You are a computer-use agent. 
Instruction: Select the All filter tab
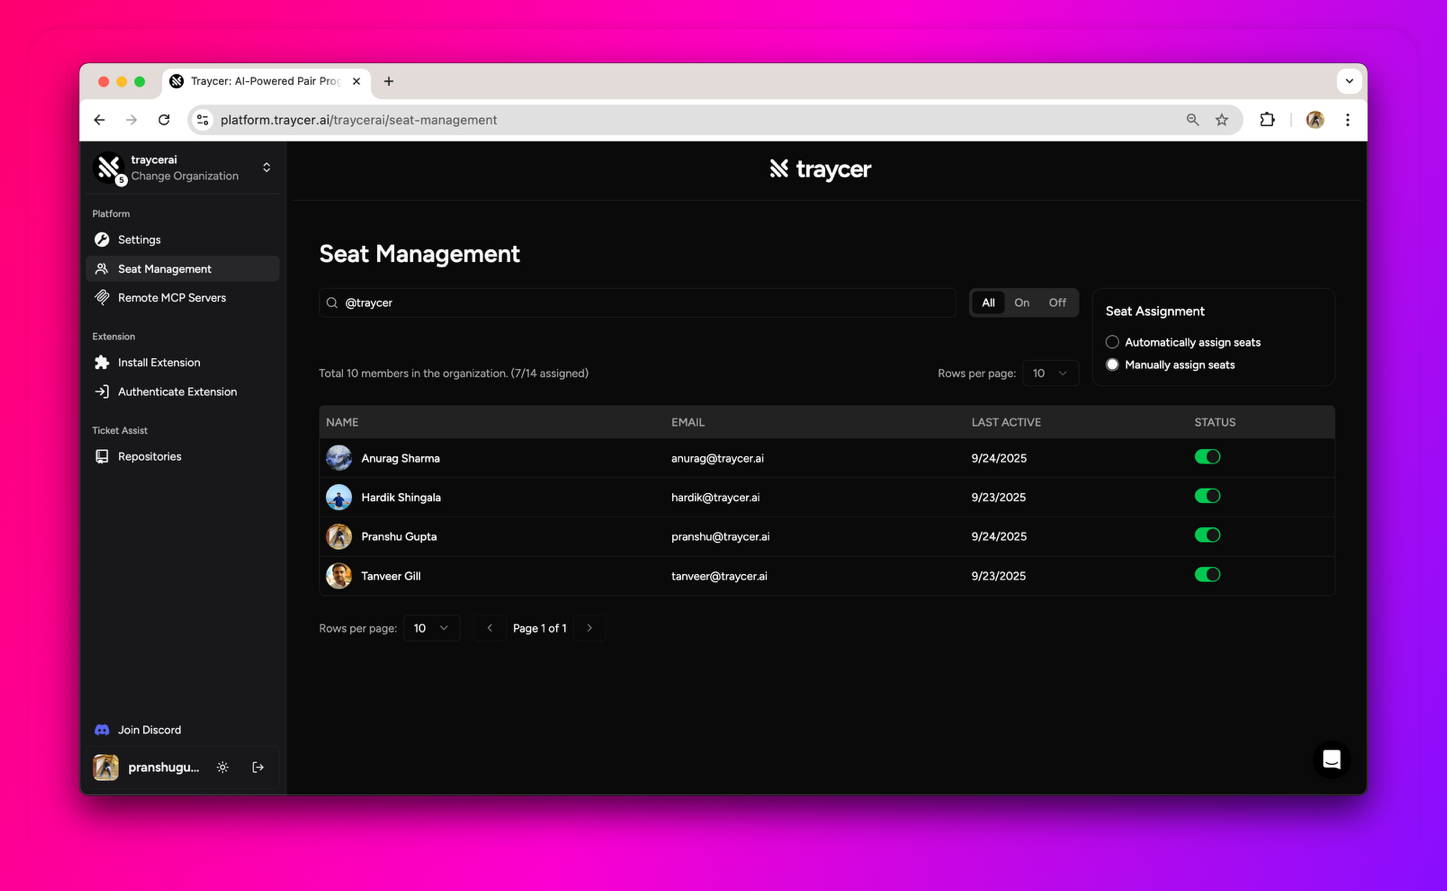[x=988, y=303]
